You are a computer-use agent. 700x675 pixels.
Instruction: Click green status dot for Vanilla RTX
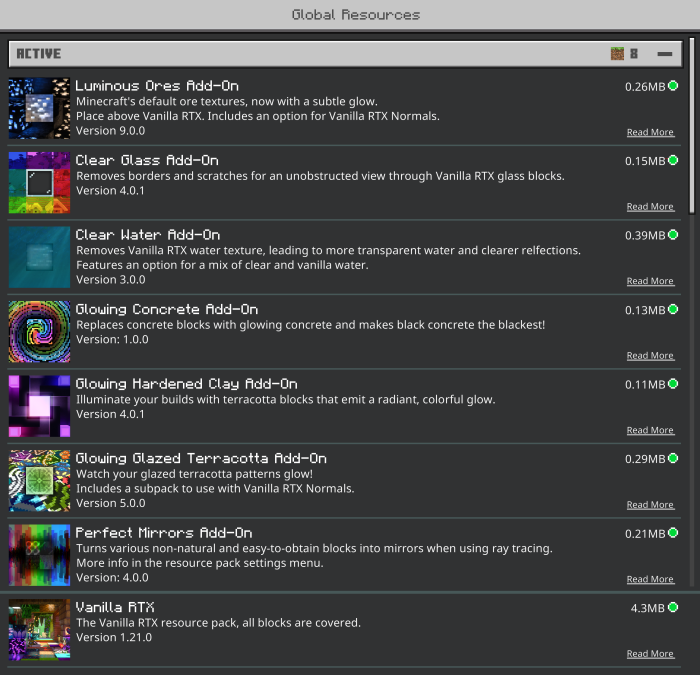click(673, 607)
